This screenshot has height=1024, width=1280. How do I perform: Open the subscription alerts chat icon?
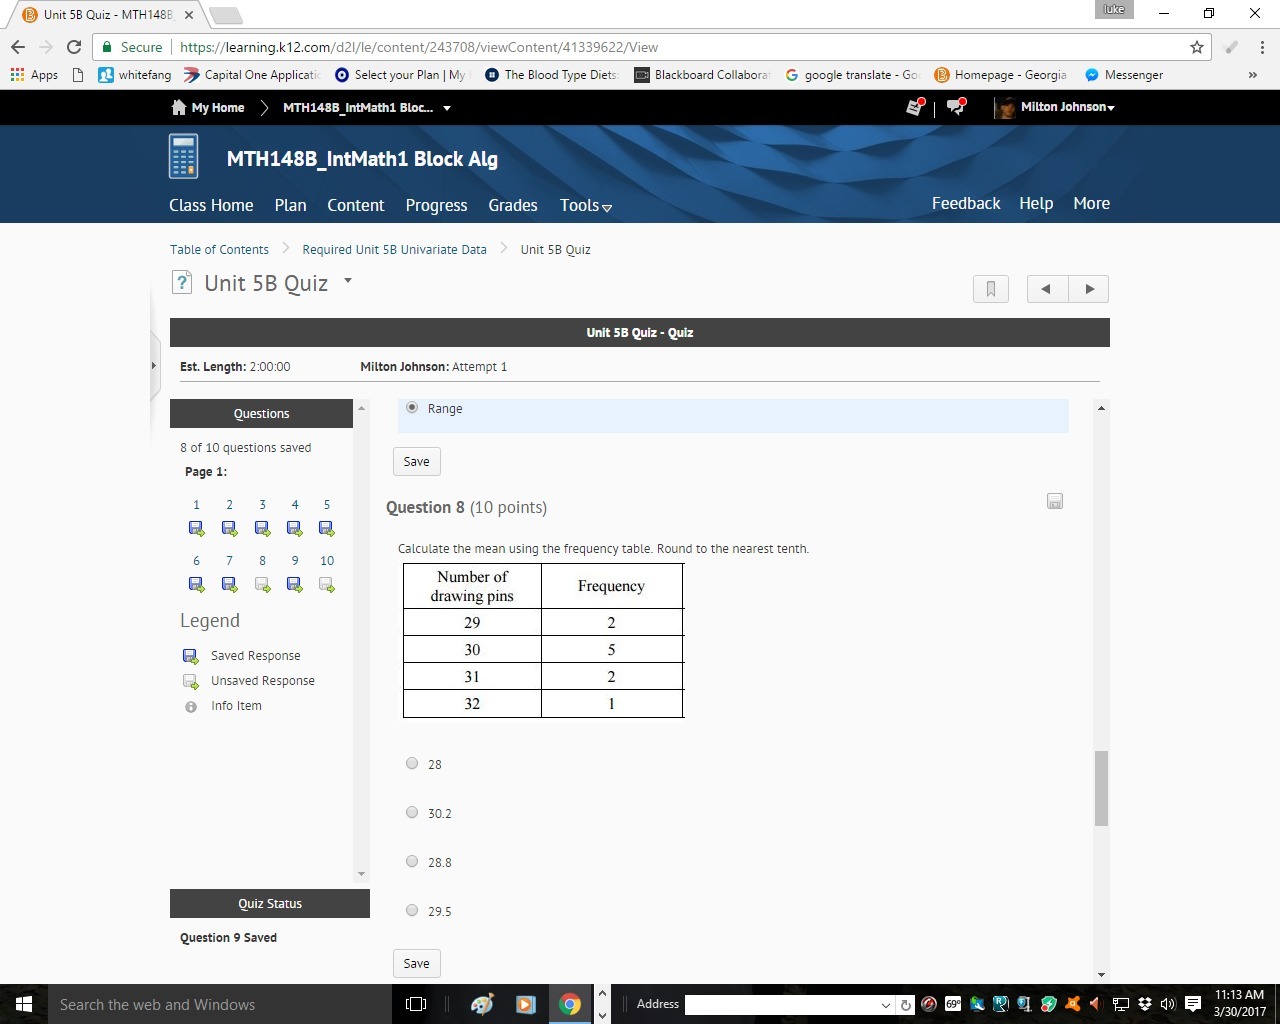coord(956,107)
